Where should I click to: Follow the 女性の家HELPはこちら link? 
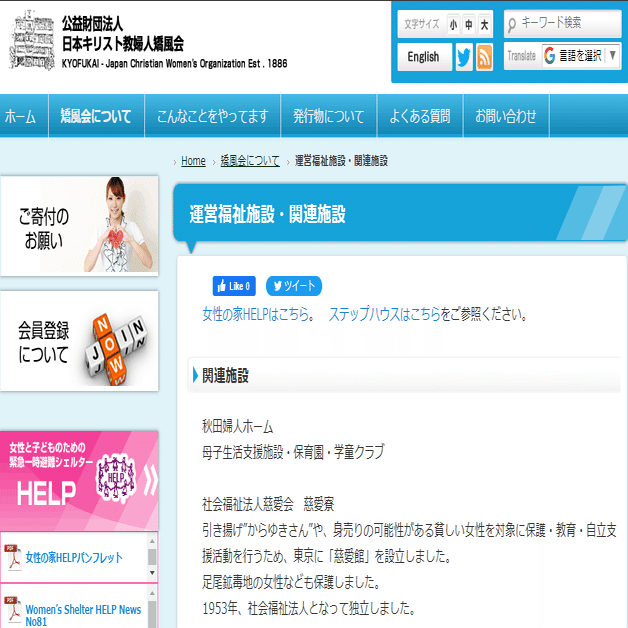pyautogui.click(x=258, y=314)
